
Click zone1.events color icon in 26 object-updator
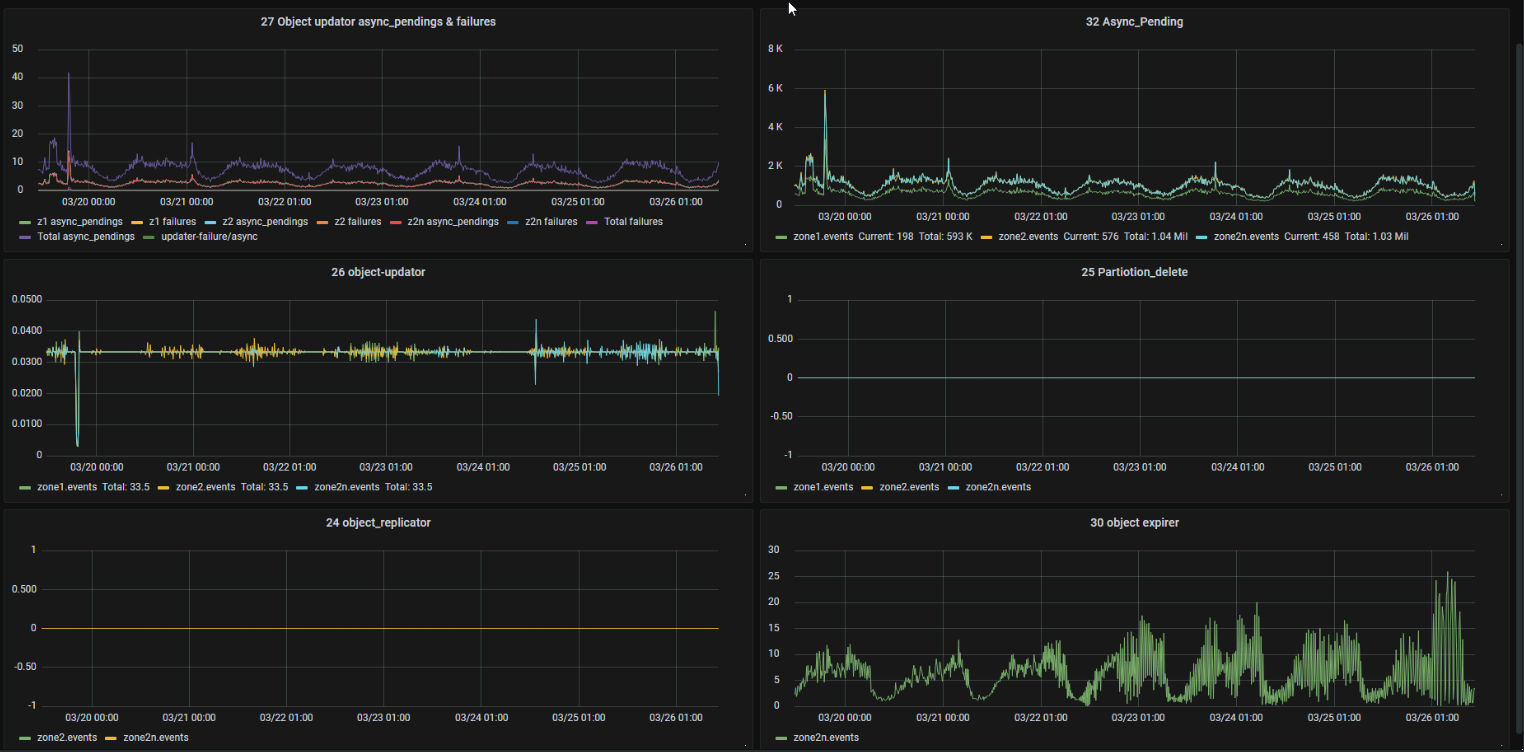25,487
